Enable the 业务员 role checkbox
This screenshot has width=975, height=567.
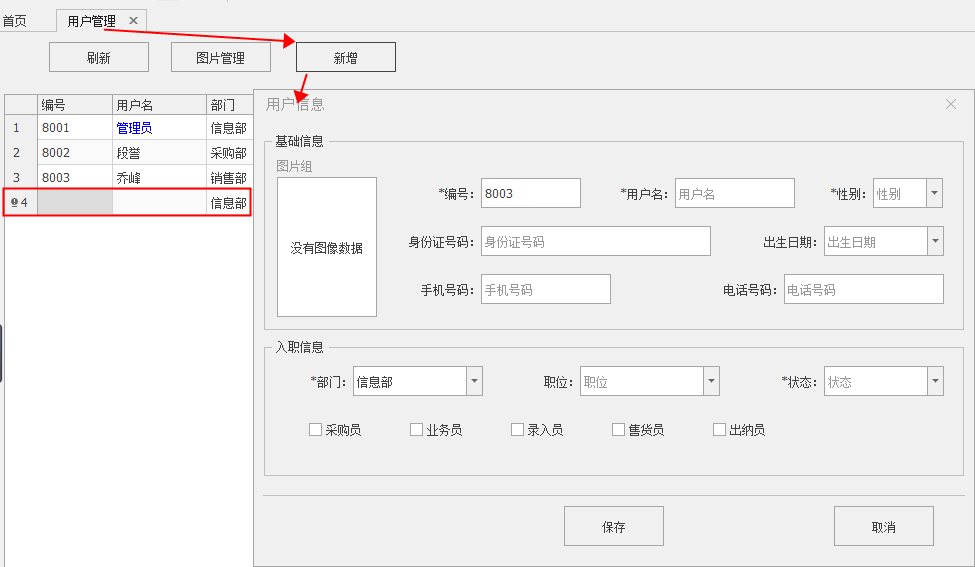(416, 430)
